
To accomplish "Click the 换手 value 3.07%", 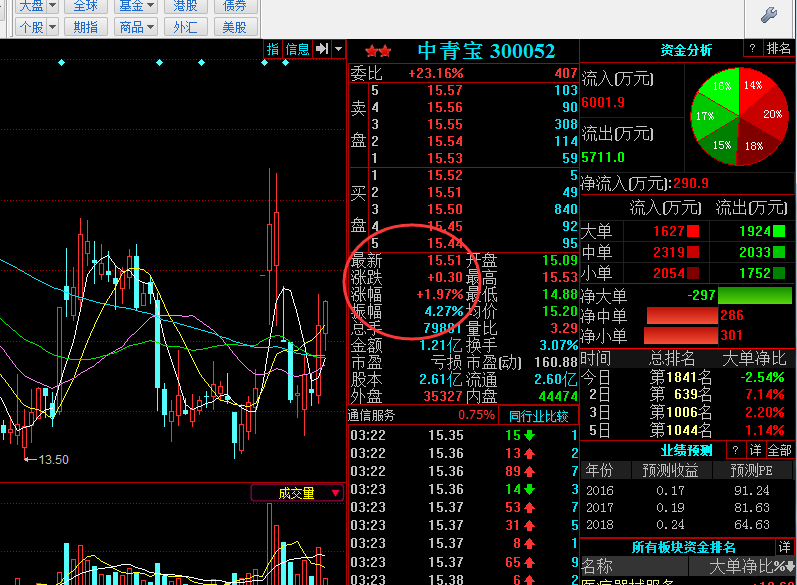I will [559, 345].
